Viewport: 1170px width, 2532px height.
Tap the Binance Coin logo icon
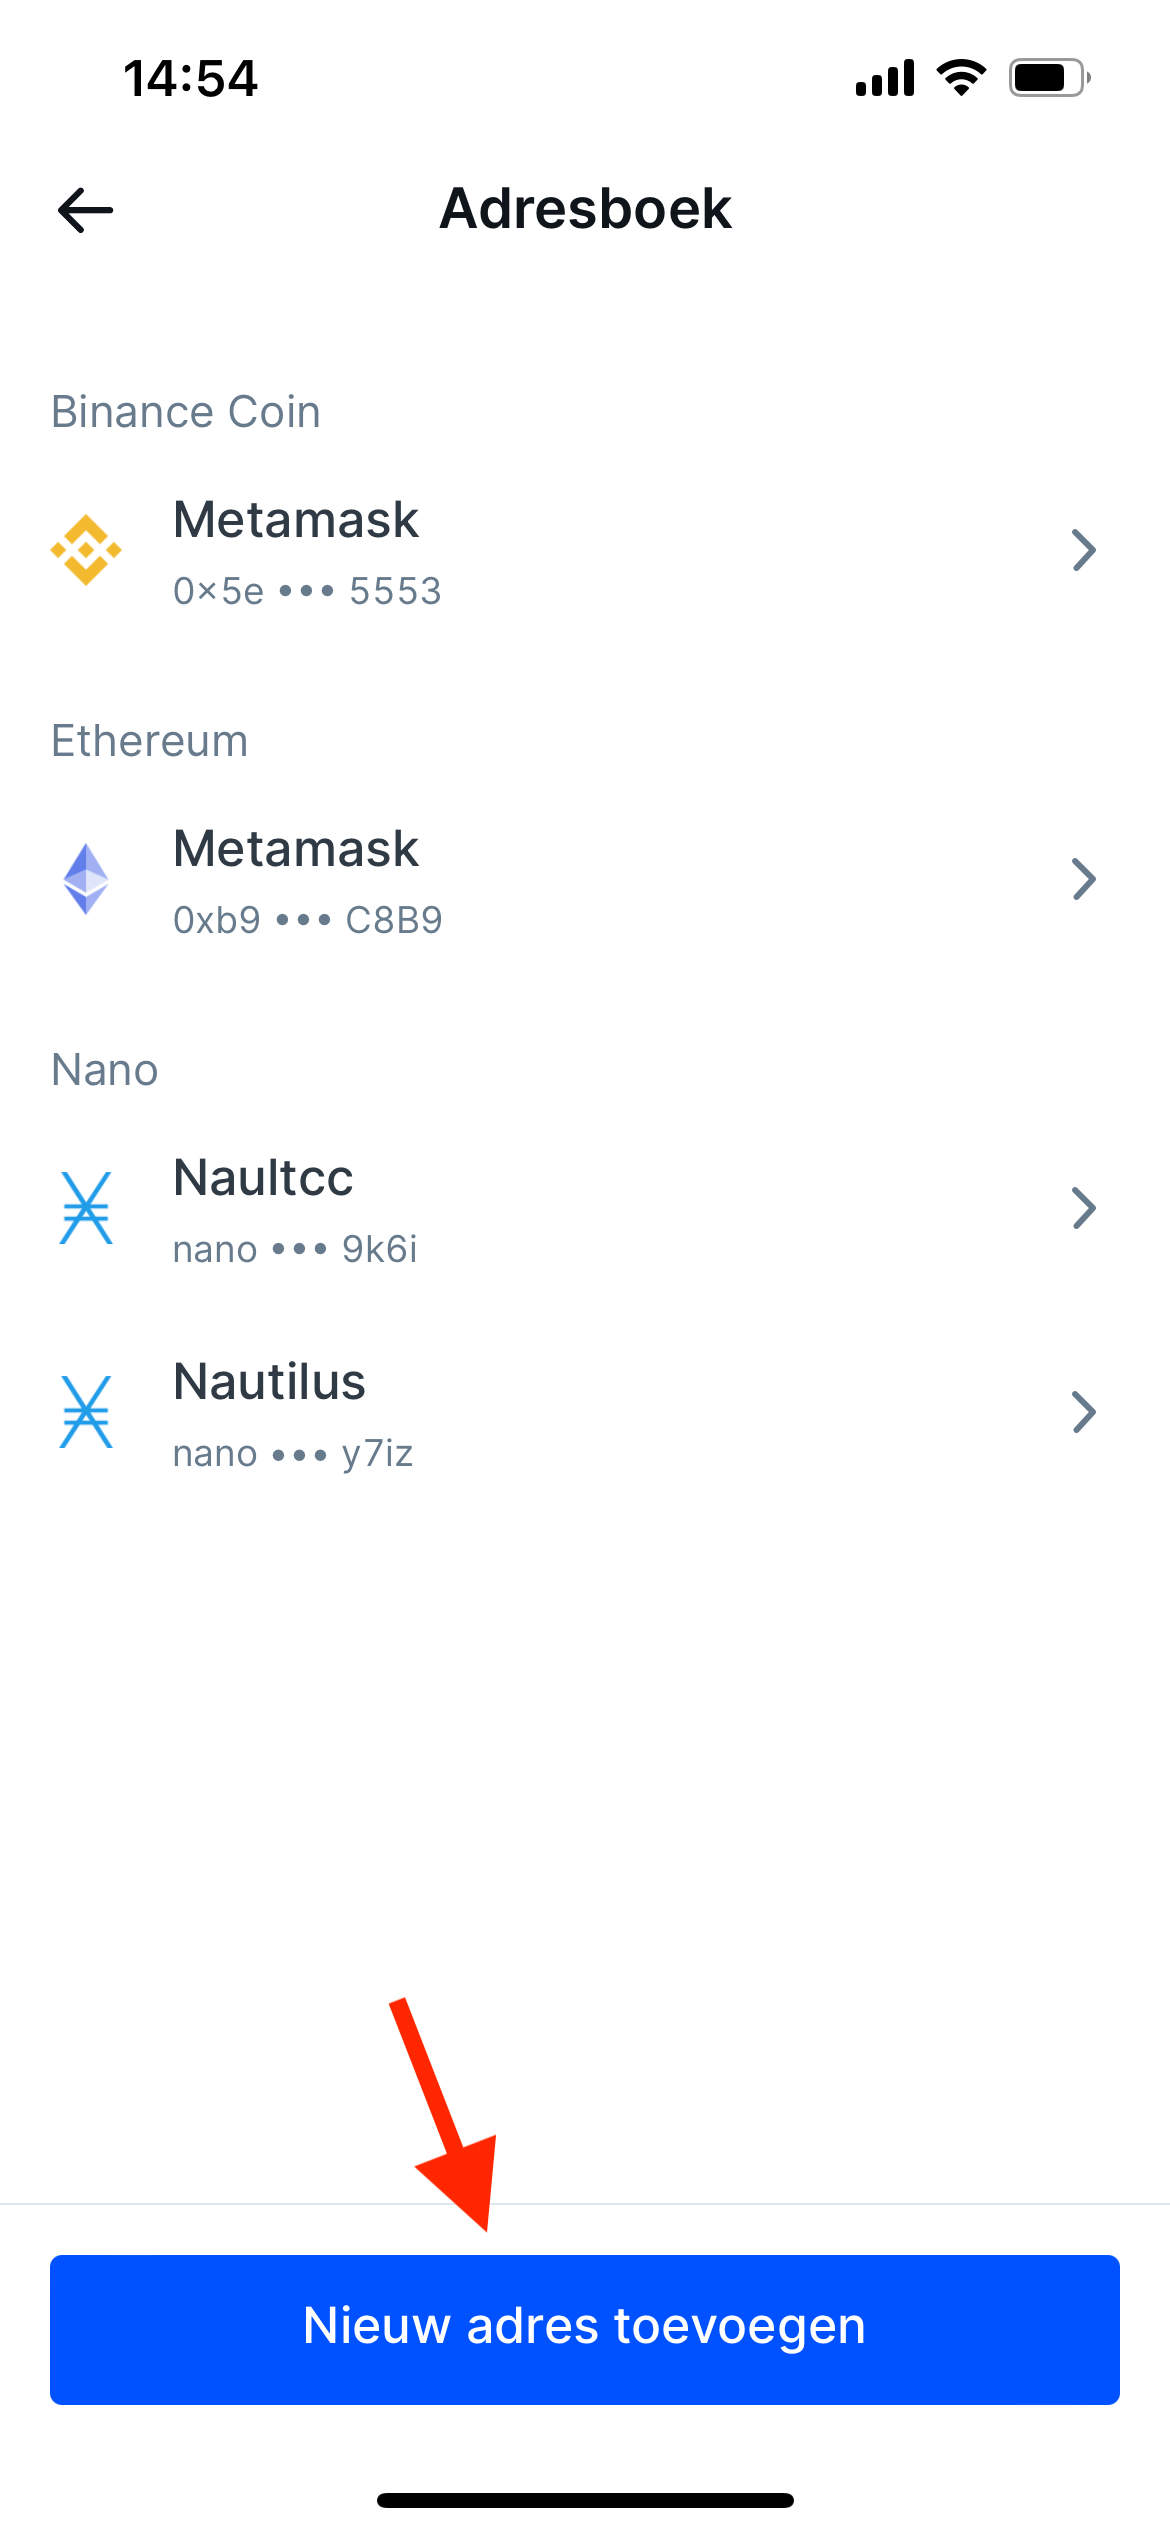(x=86, y=550)
